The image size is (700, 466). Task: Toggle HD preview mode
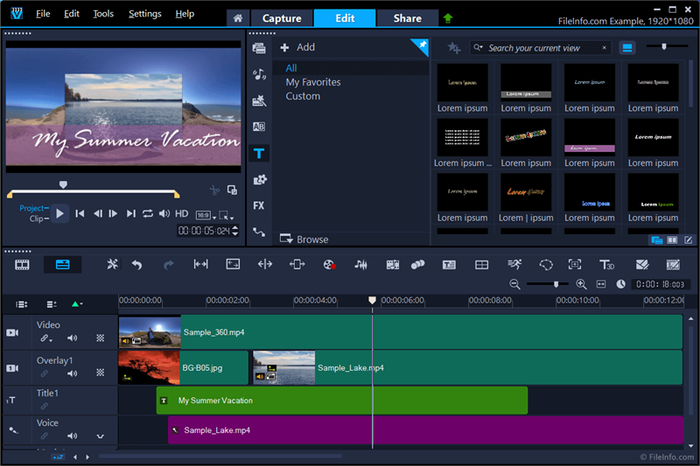[x=182, y=214]
